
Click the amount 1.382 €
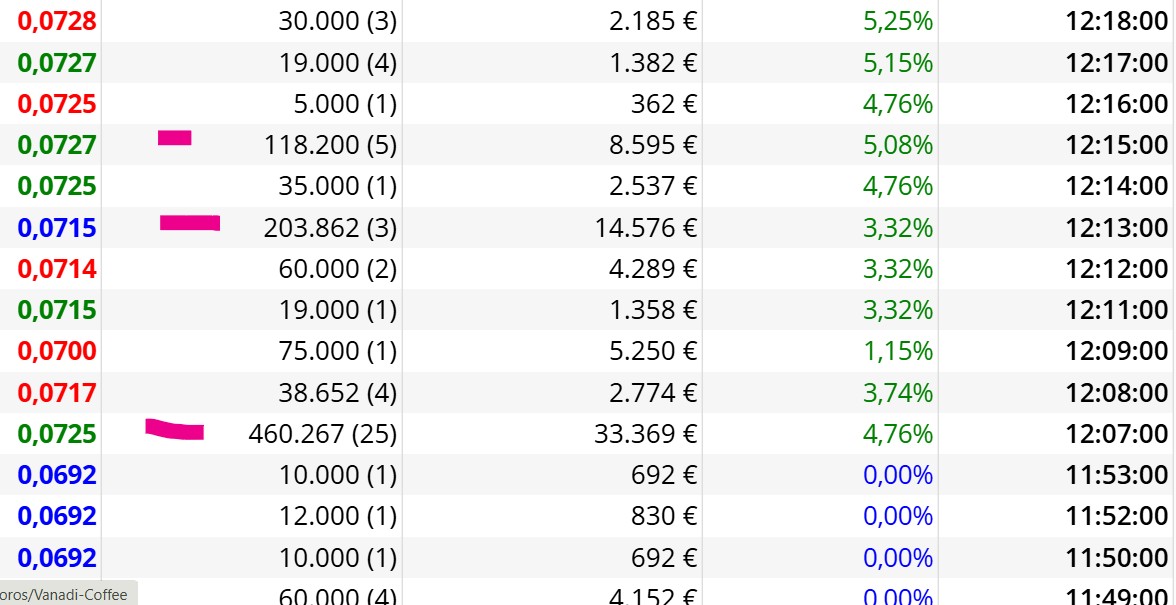coord(653,62)
